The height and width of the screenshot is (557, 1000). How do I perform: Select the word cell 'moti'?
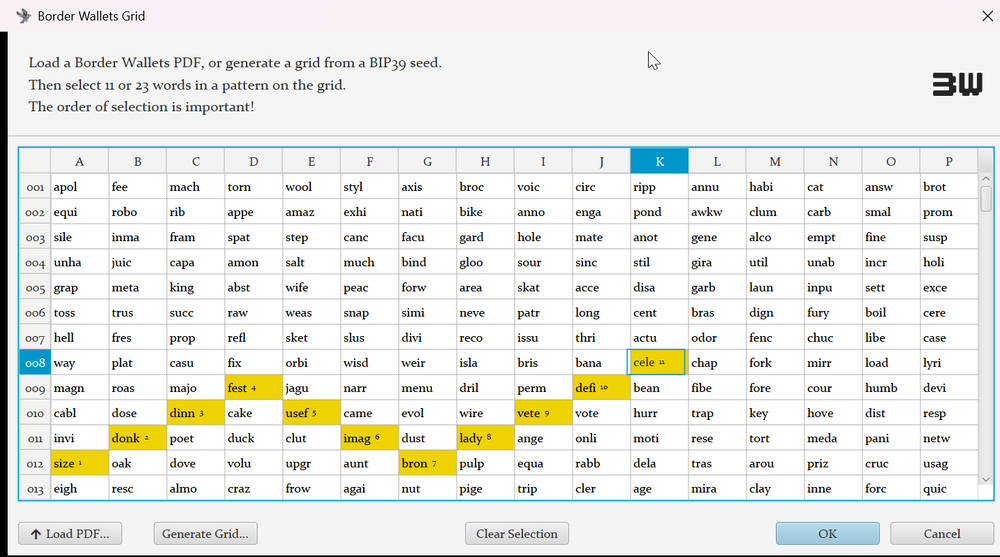(659, 438)
